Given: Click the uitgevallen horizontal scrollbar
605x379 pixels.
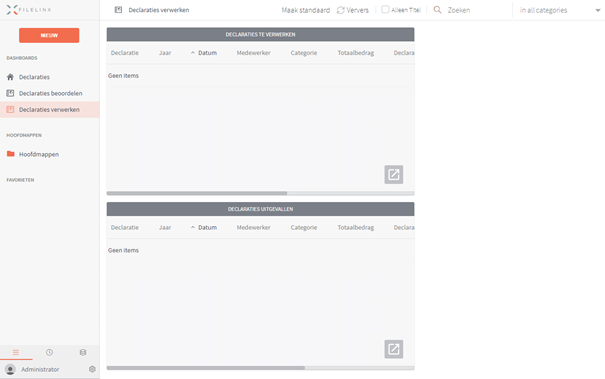Looking at the screenshot, I should (x=206, y=368).
